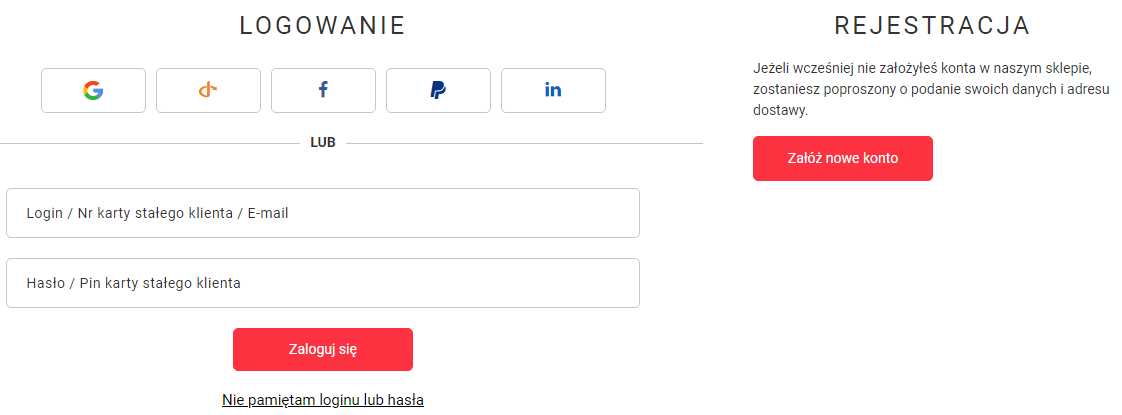Click the horizontal line right of LUB
Screen dimensions: 1122x415
click(525, 143)
